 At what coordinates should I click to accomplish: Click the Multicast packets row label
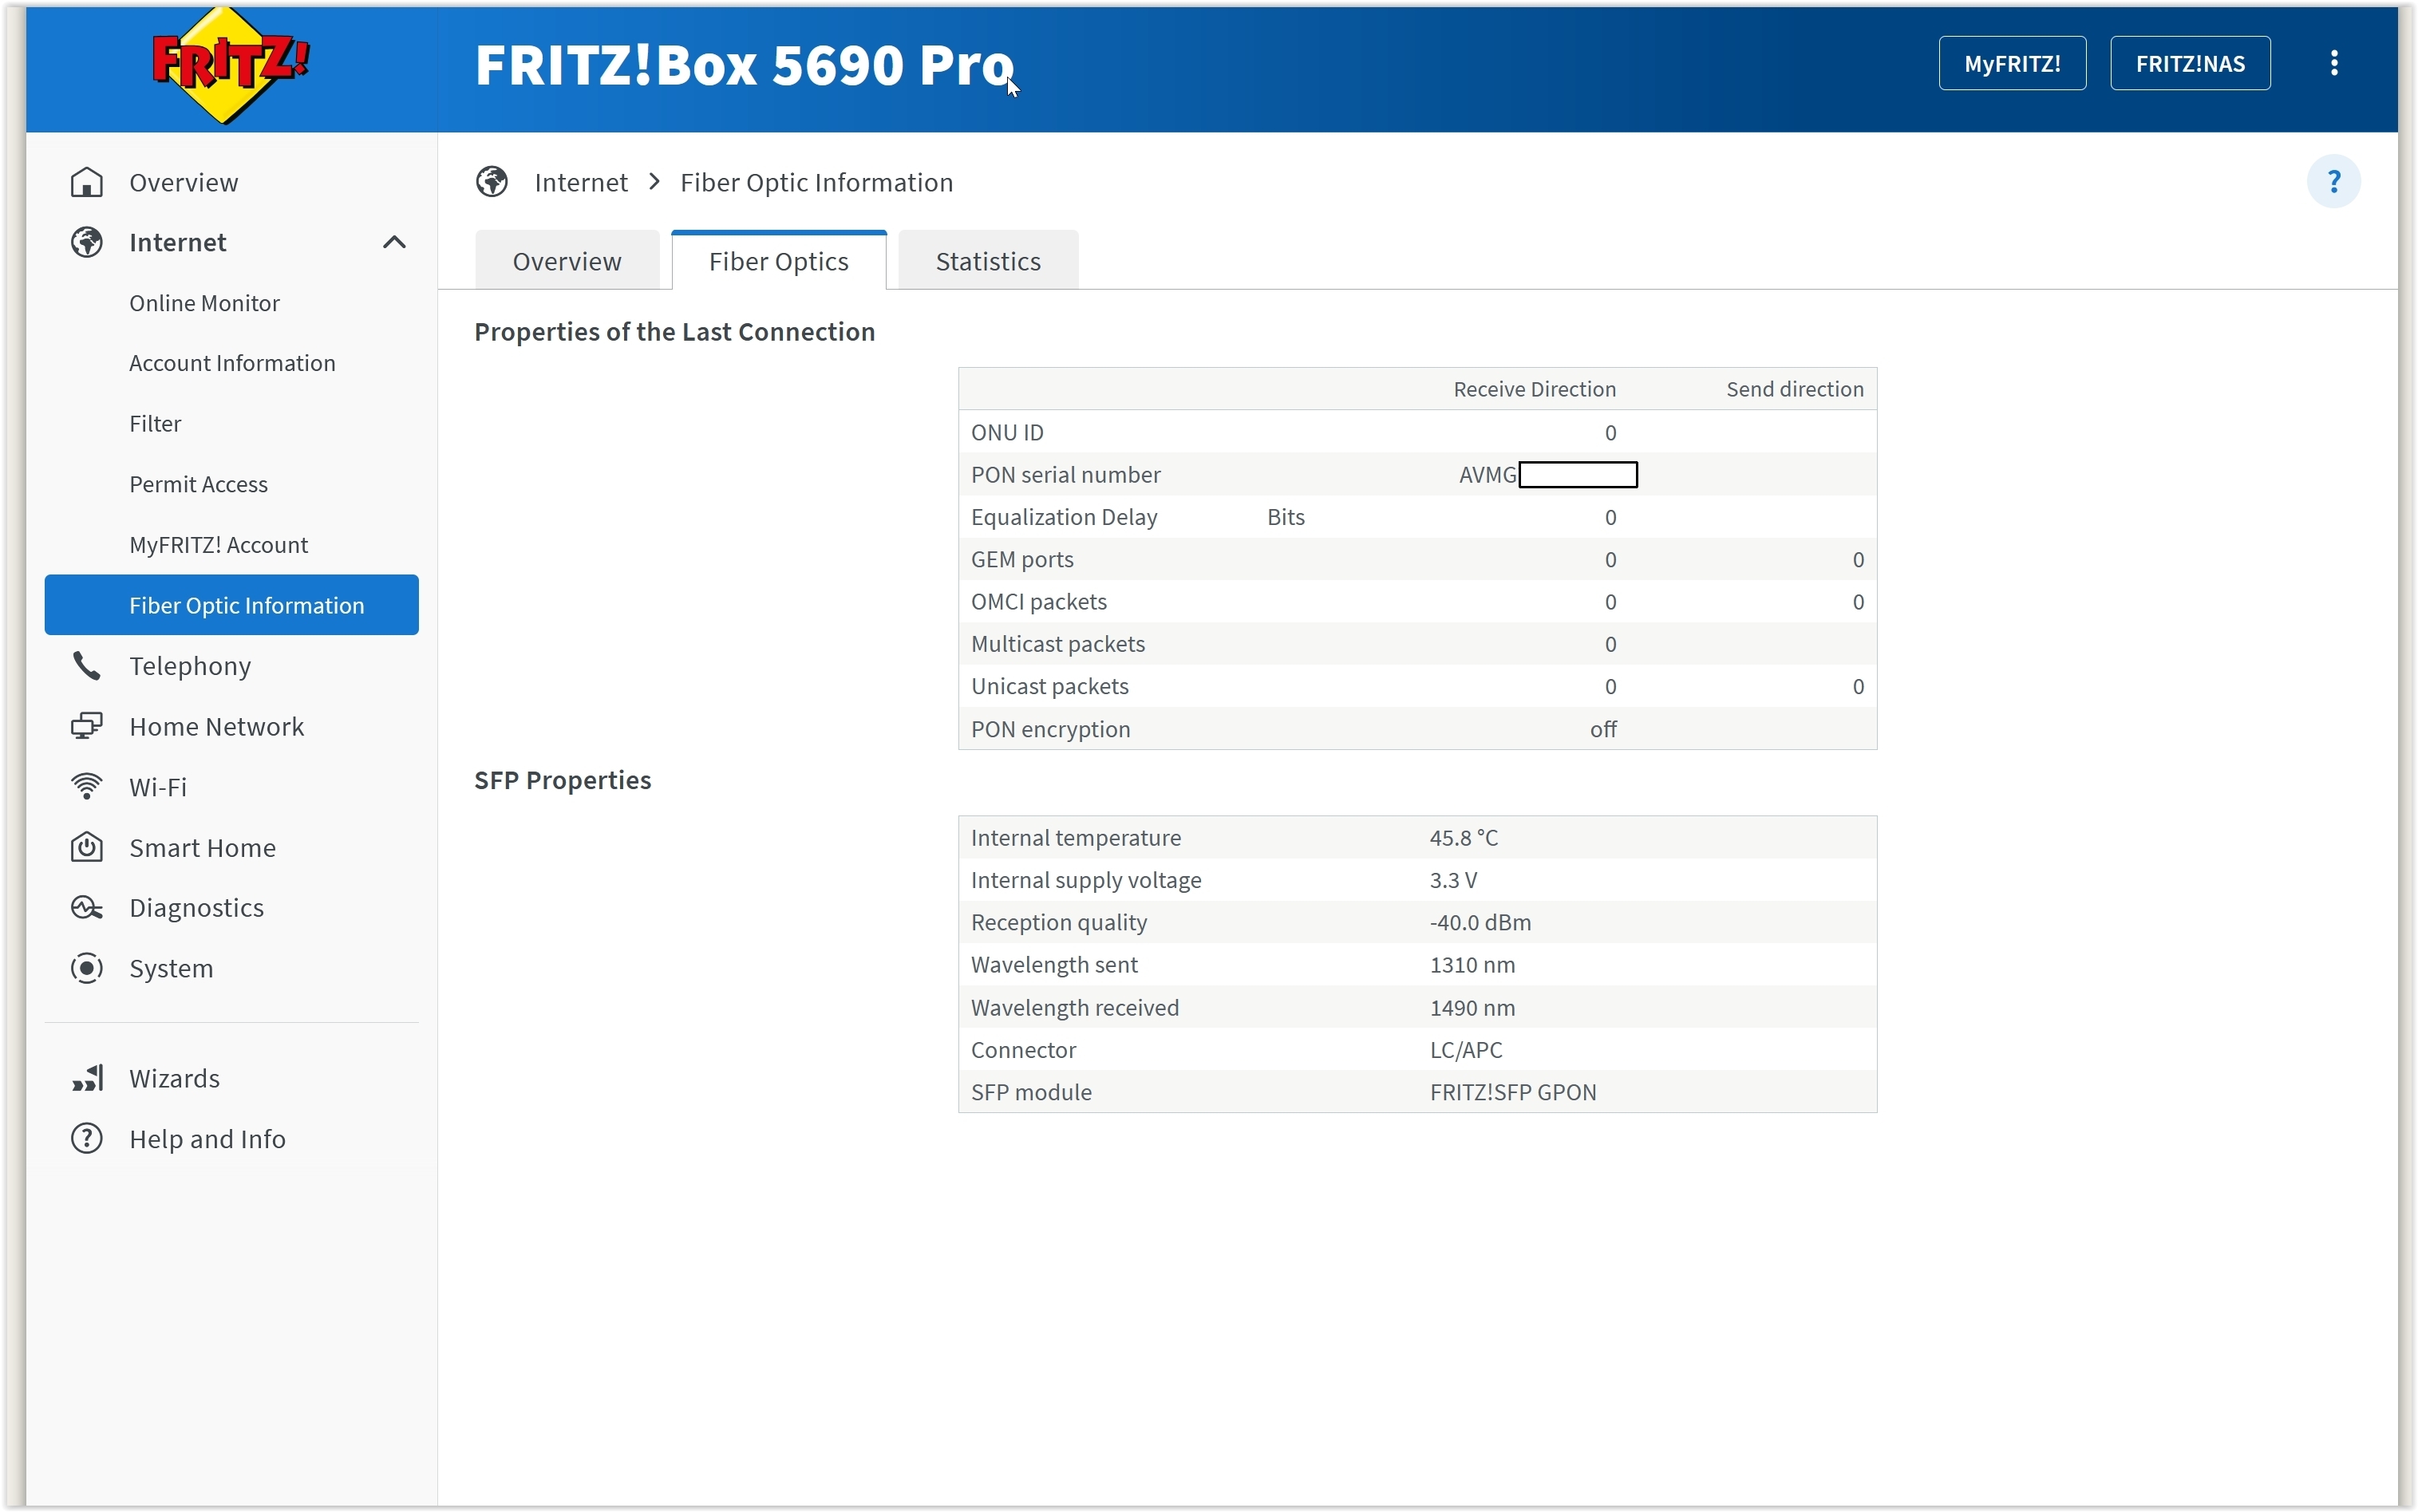tap(1058, 644)
